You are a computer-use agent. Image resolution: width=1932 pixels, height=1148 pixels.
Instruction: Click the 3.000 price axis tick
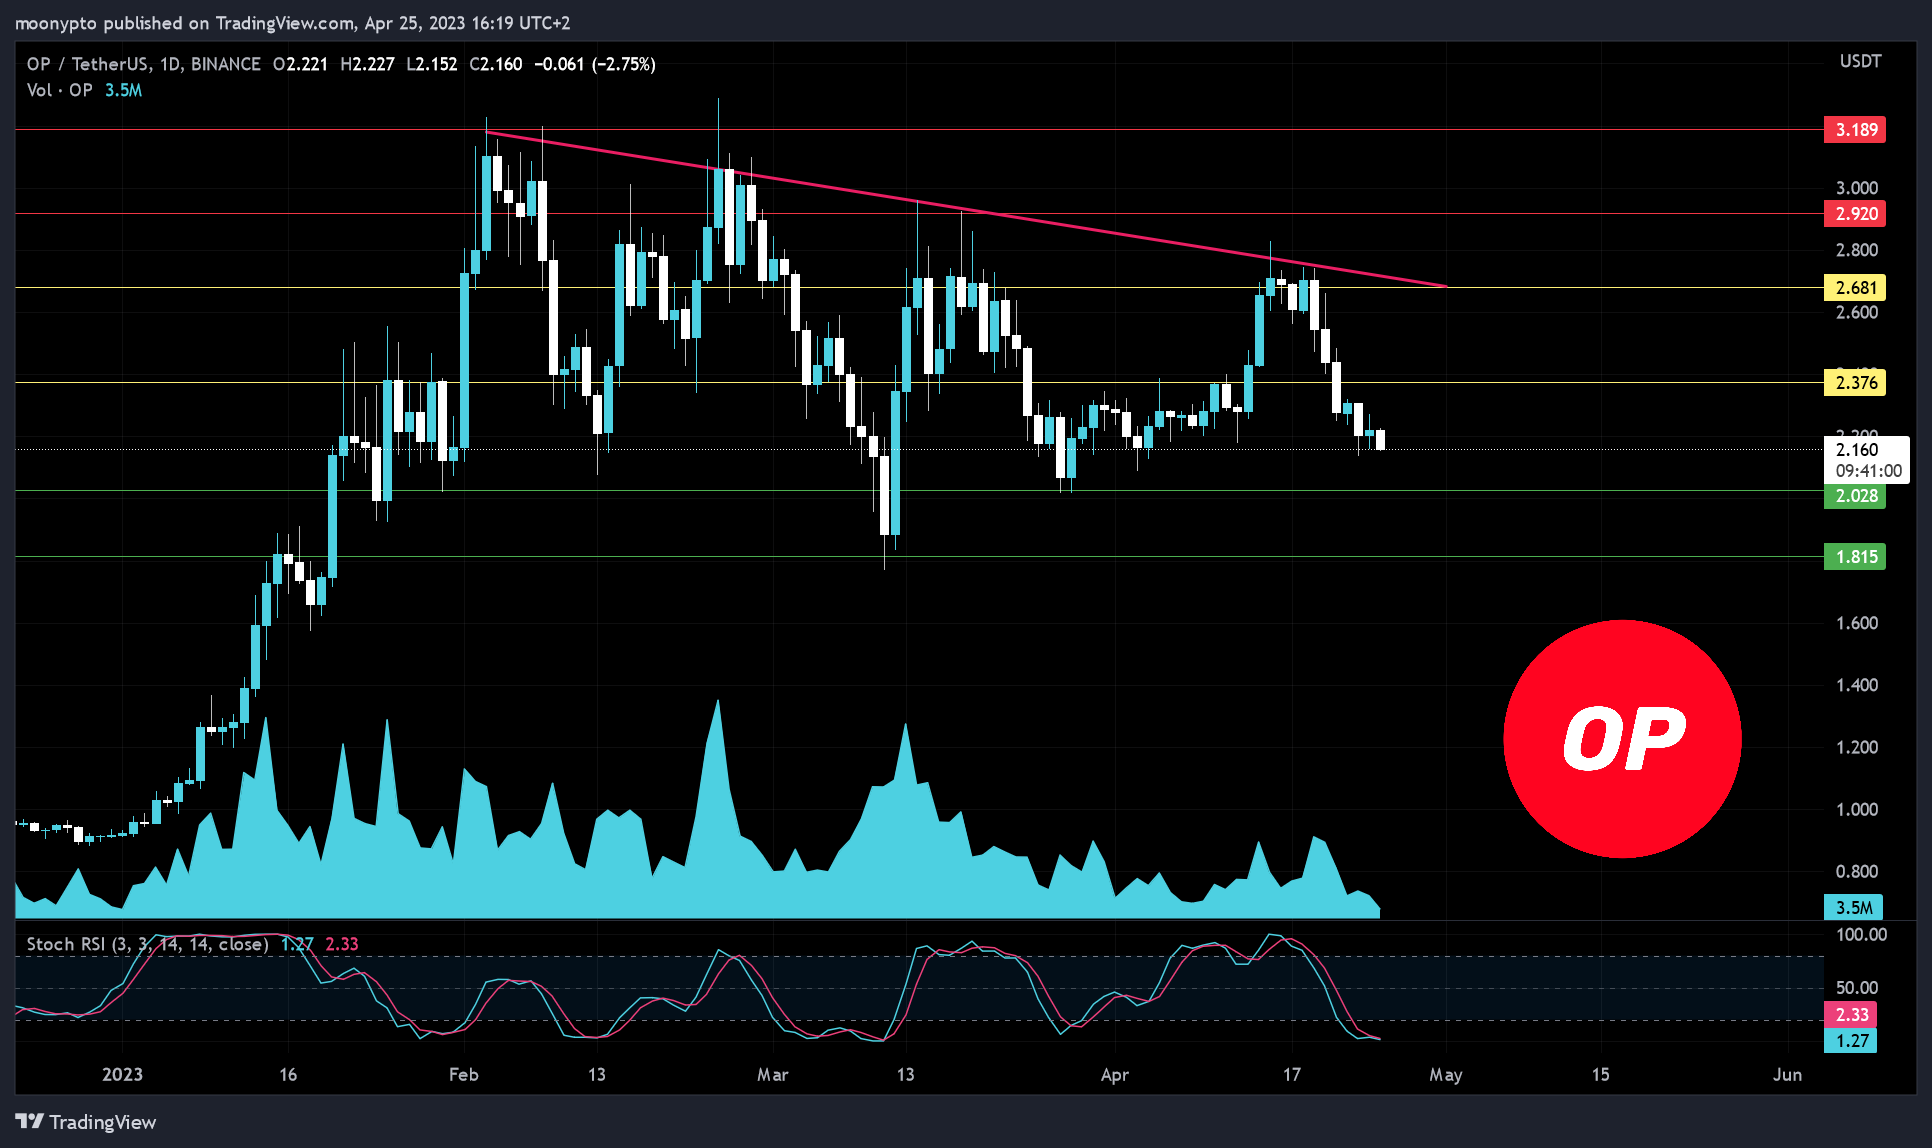1857,188
